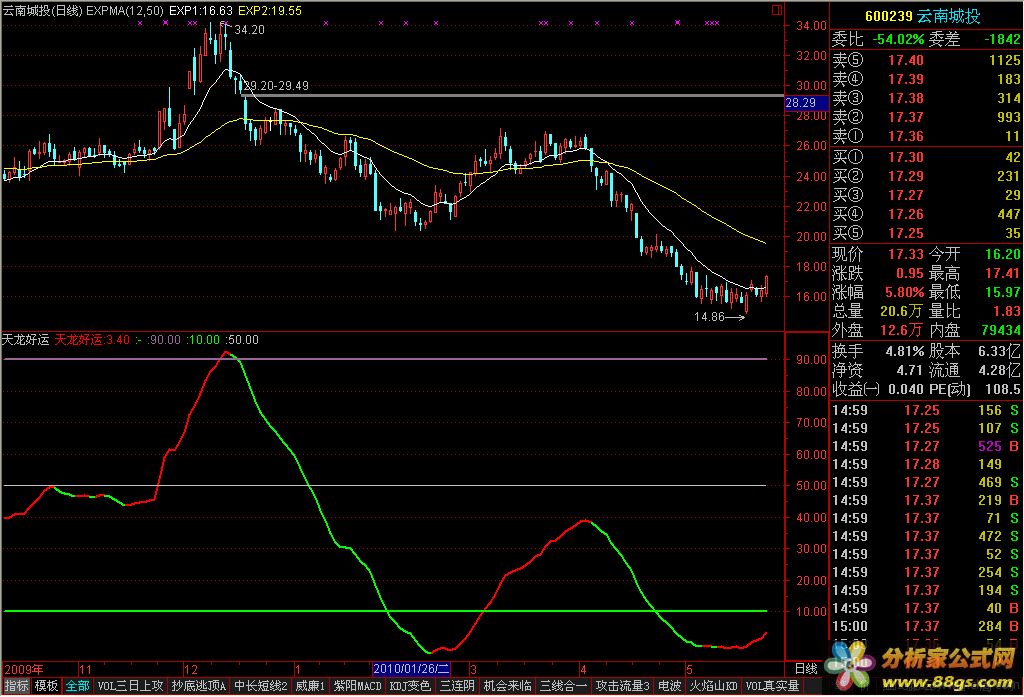Click the 委差 value -1842
This screenshot has height=697, width=1024.
pos(1002,39)
